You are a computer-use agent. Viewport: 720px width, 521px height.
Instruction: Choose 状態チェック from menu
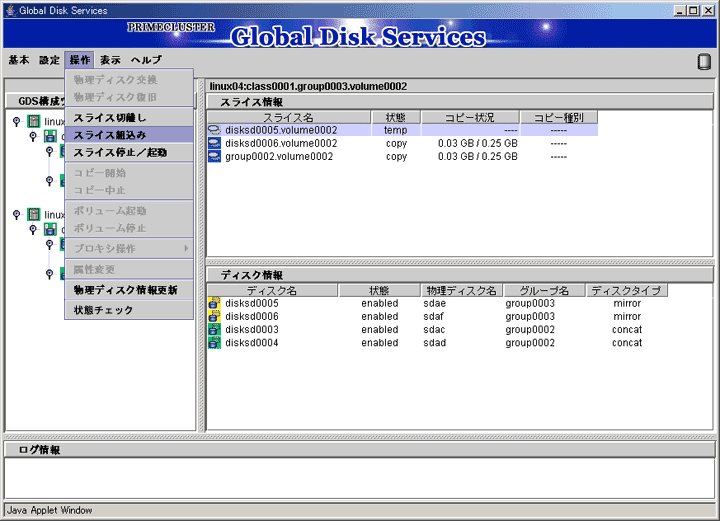coord(129,310)
